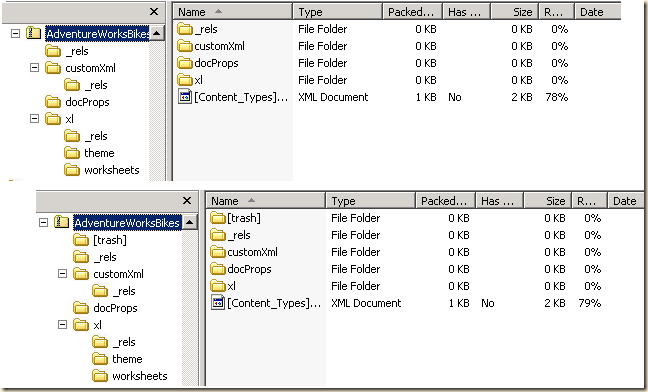Click lower tree scrollbar up arrow
Image resolution: width=648 pixels, height=392 pixels.
click(x=190, y=222)
